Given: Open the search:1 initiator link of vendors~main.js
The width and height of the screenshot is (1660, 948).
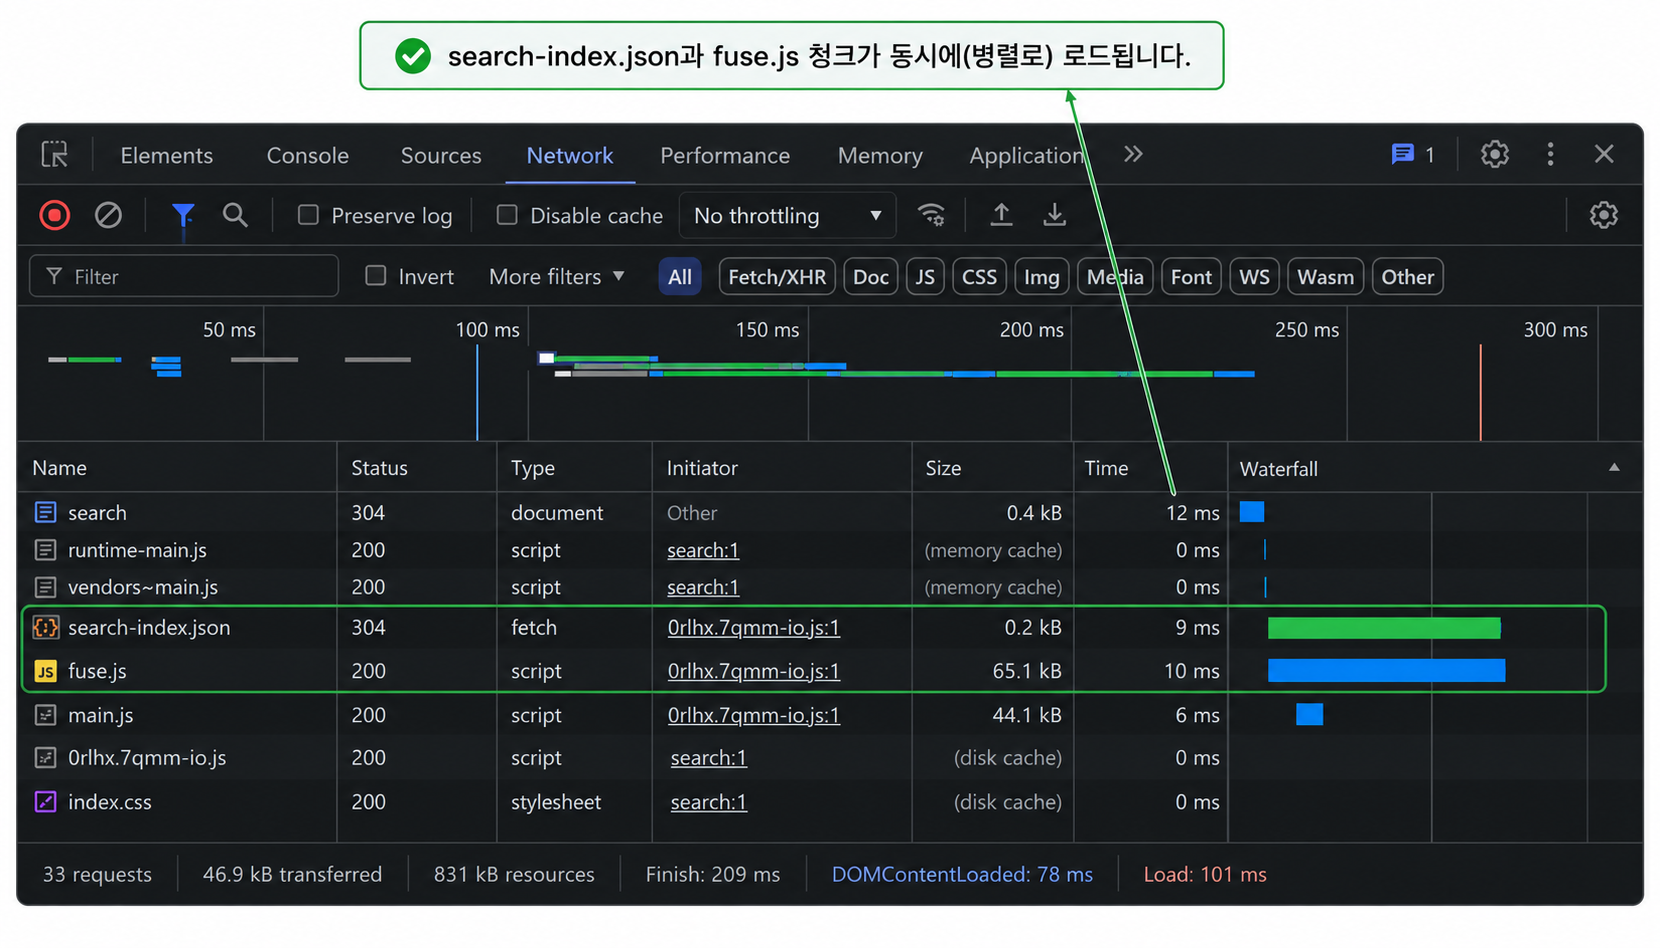Looking at the screenshot, I should [703, 587].
